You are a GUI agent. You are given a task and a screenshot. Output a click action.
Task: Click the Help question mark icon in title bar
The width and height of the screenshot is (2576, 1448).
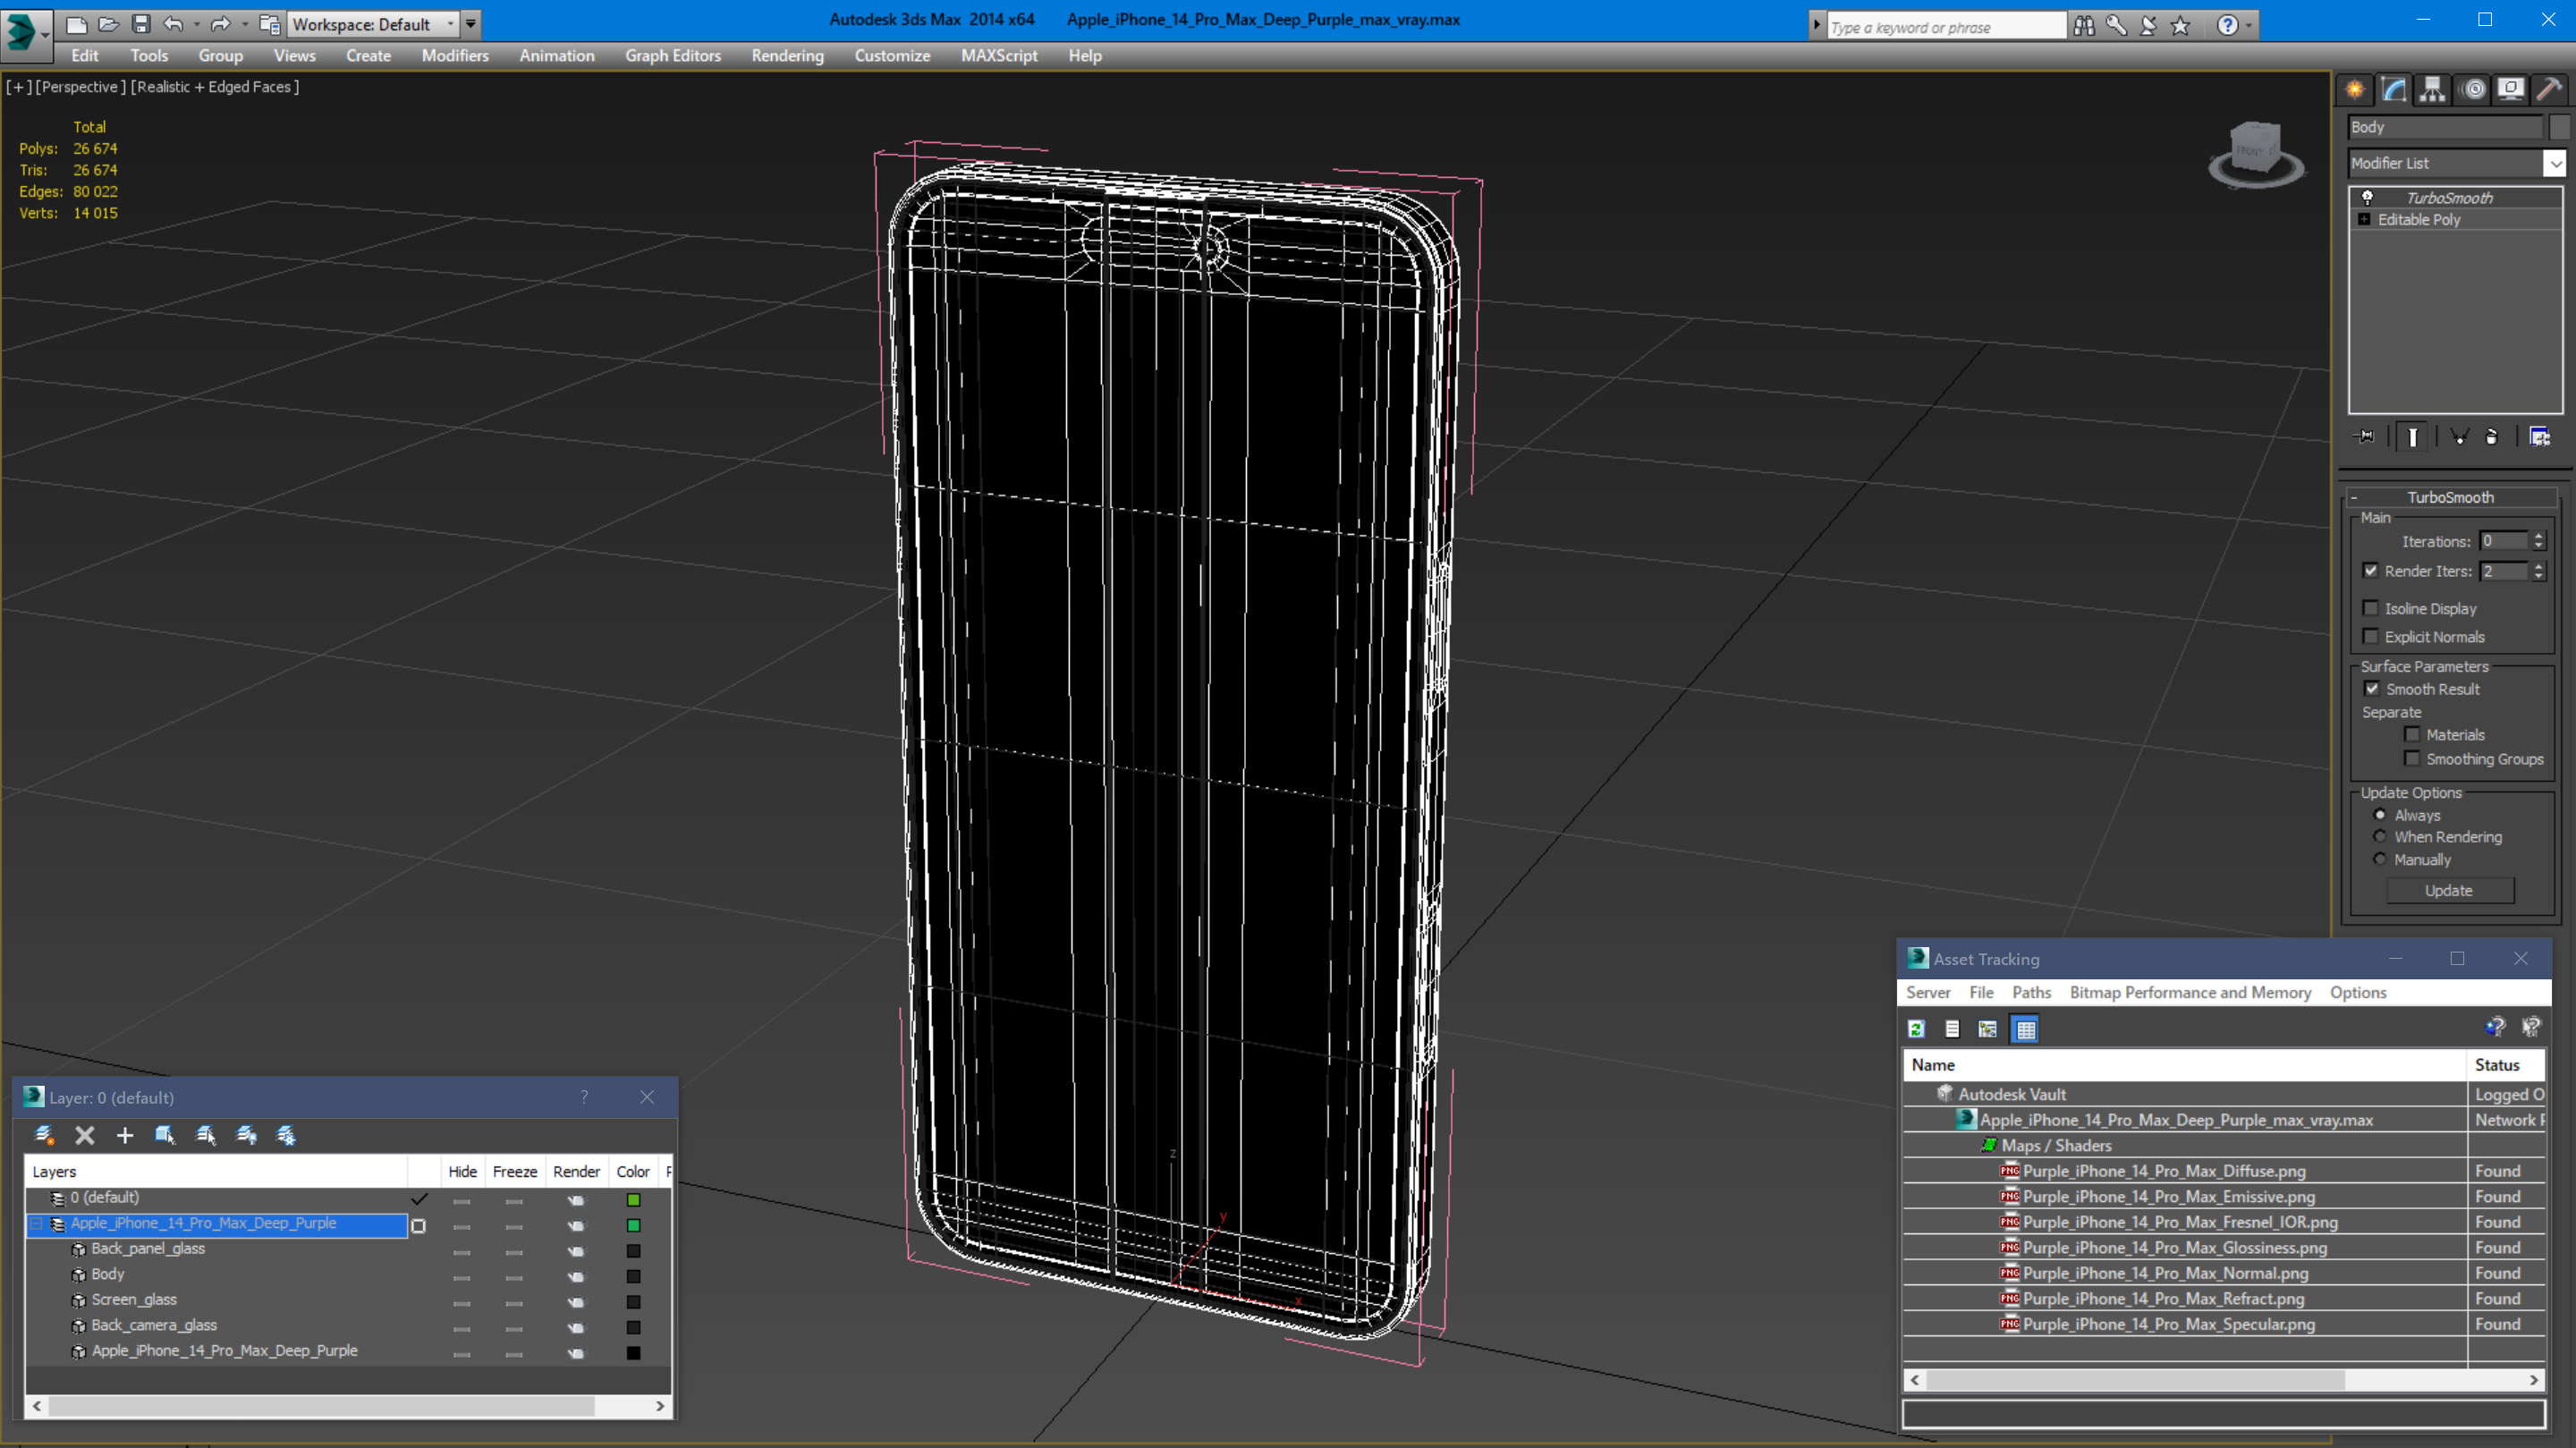click(2228, 26)
